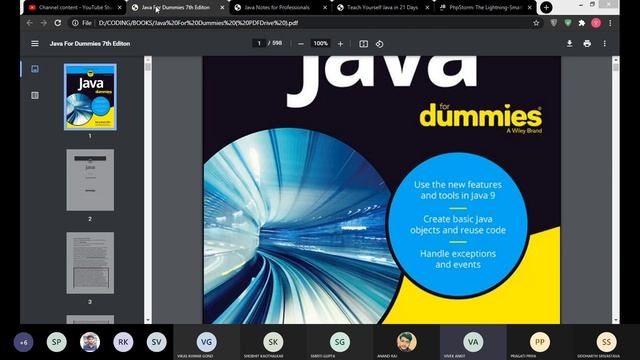The image size is (640, 360).
Task: Click the 100% zoom level field
Action: tap(320, 43)
